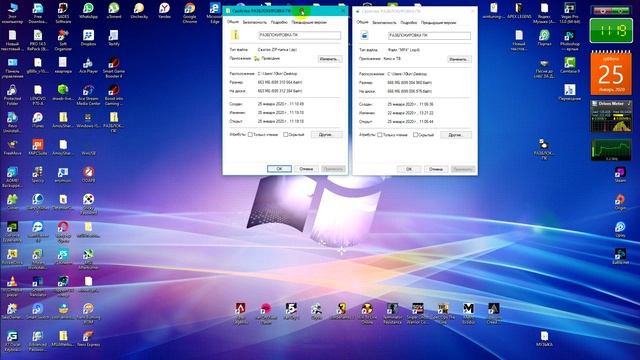Screen dimensions: 640x360
Task: Click Изменить... in ZIP properties window
Action: click(329, 59)
